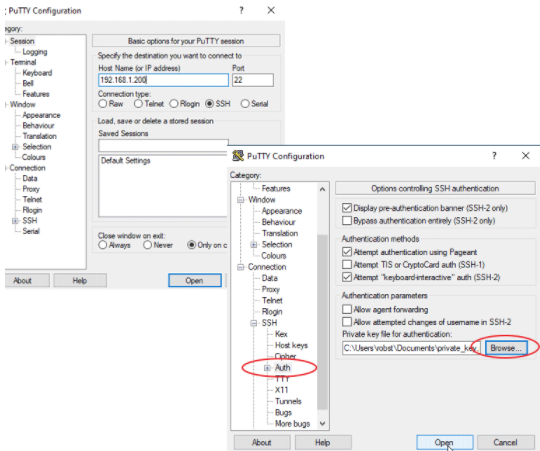Toggle Attempt authentication using Pageant
540x451 pixels.
(x=347, y=252)
